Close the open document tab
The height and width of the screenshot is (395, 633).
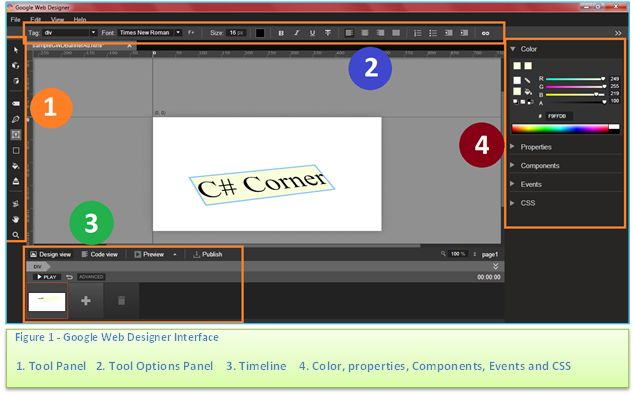130,46
